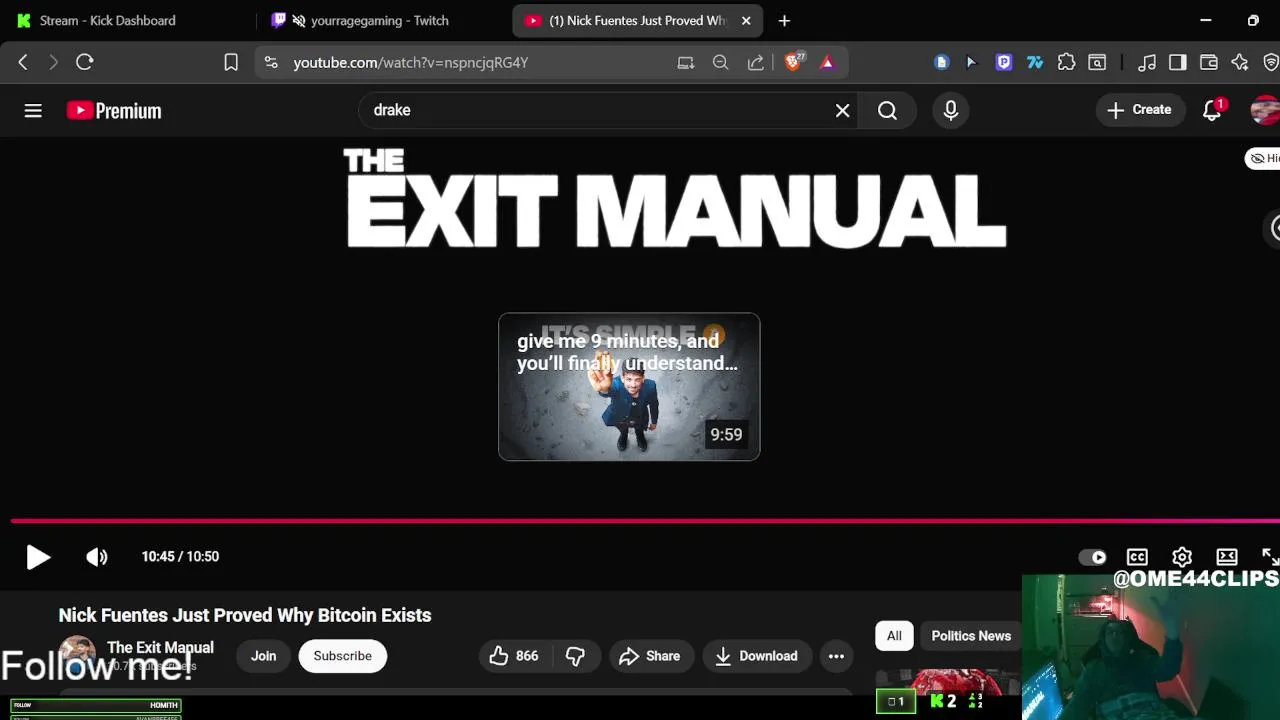Screen dimensions: 1280x720
Task: Switch to yourragegaming Twitch tab
Action: point(380,20)
